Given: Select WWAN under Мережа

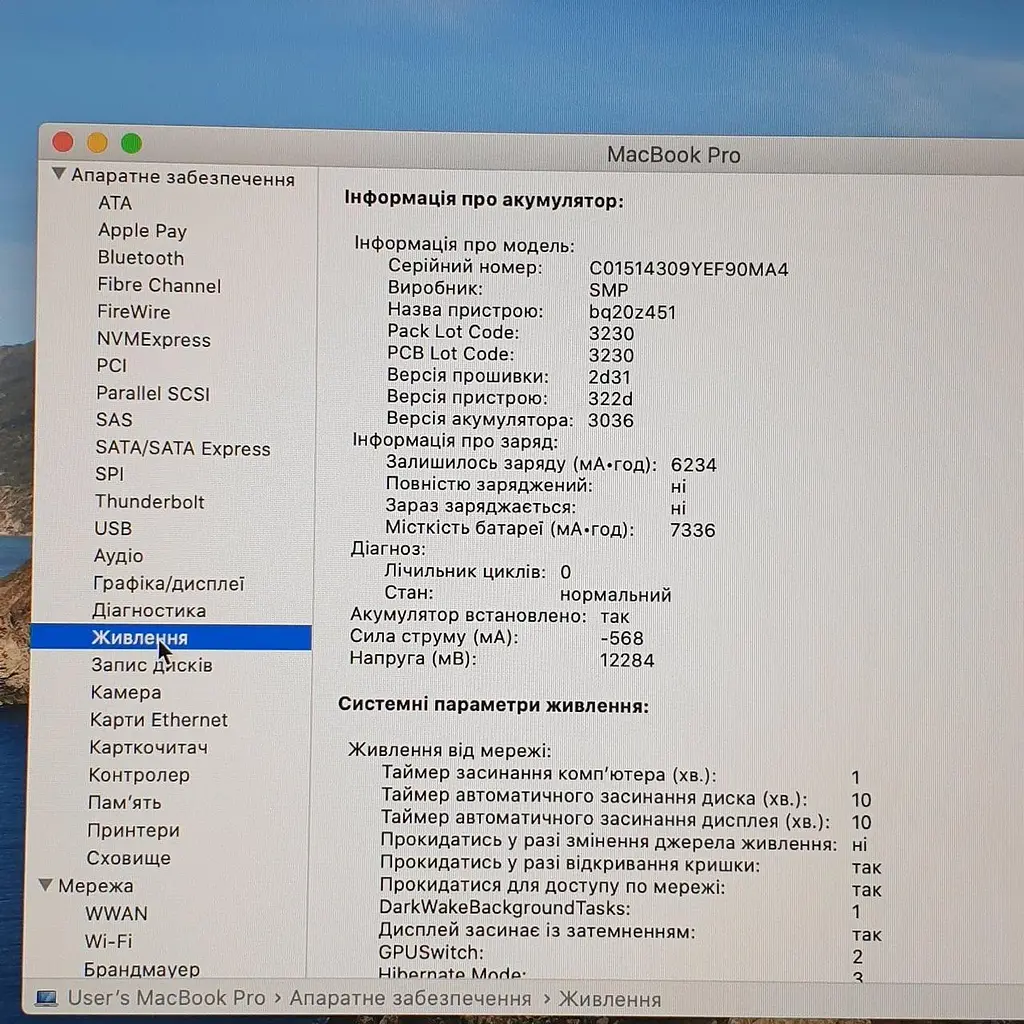Looking at the screenshot, I should [x=116, y=914].
